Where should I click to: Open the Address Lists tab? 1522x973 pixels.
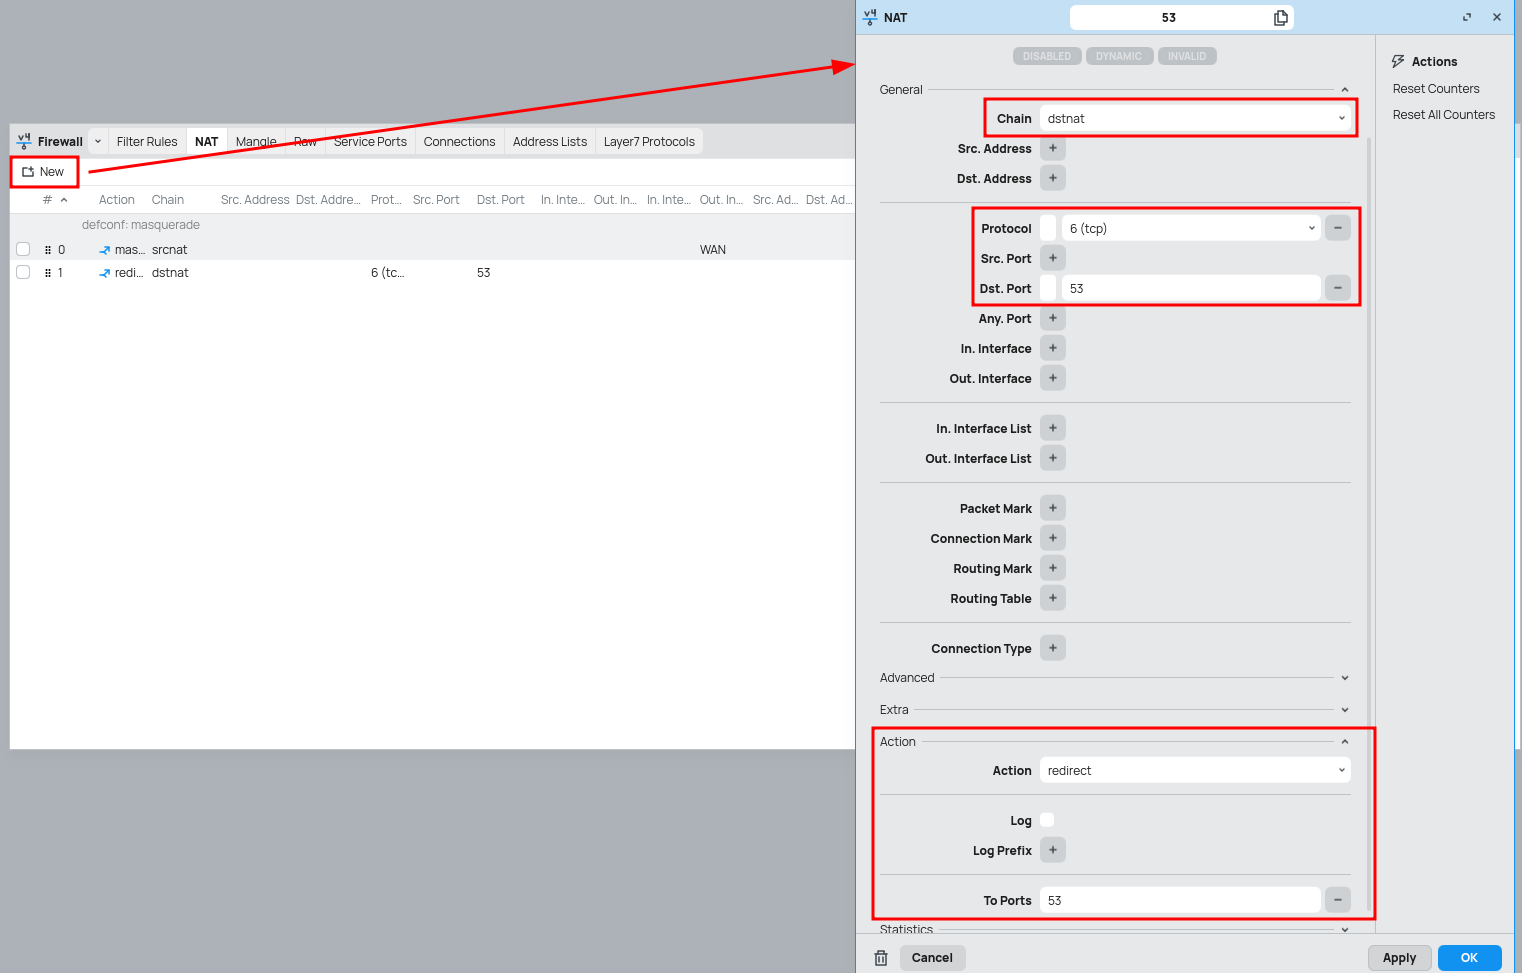tap(549, 142)
